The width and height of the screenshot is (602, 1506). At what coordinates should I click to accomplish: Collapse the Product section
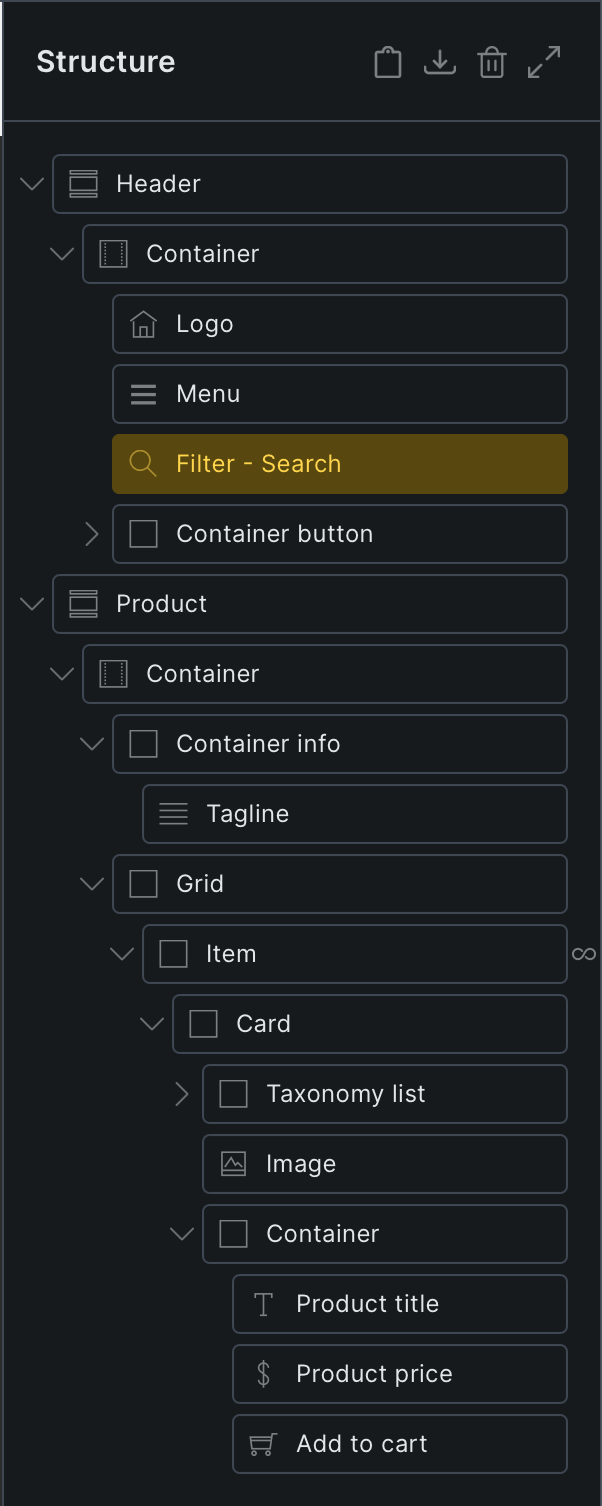click(x=32, y=604)
